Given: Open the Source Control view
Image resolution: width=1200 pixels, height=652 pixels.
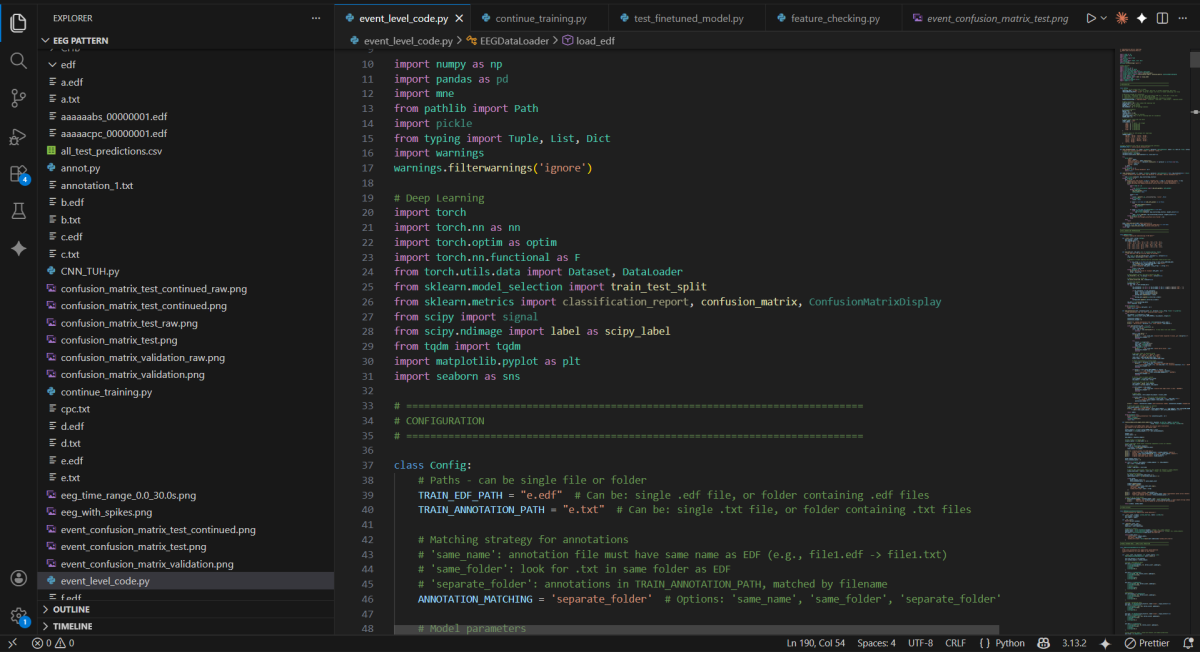Looking at the screenshot, I should [18, 98].
